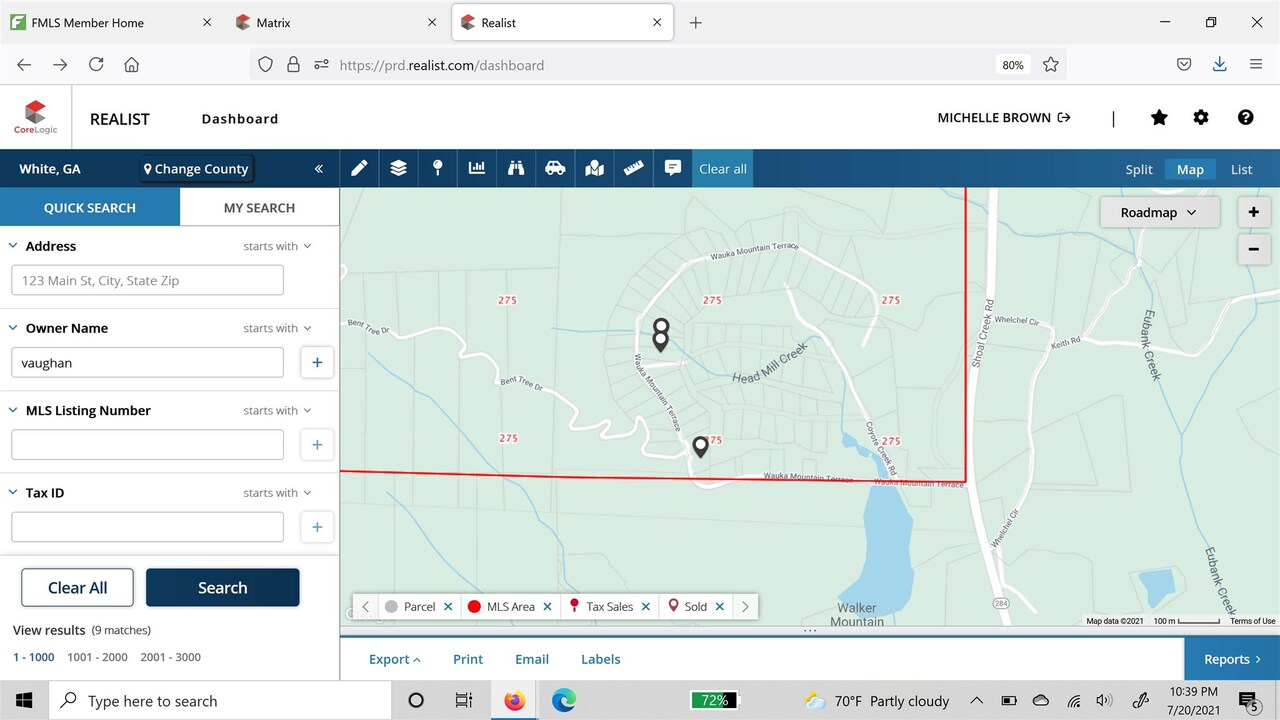1280x720 pixels.
Task: Select the pencil draw tool
Action: click(x=359, y=169)
